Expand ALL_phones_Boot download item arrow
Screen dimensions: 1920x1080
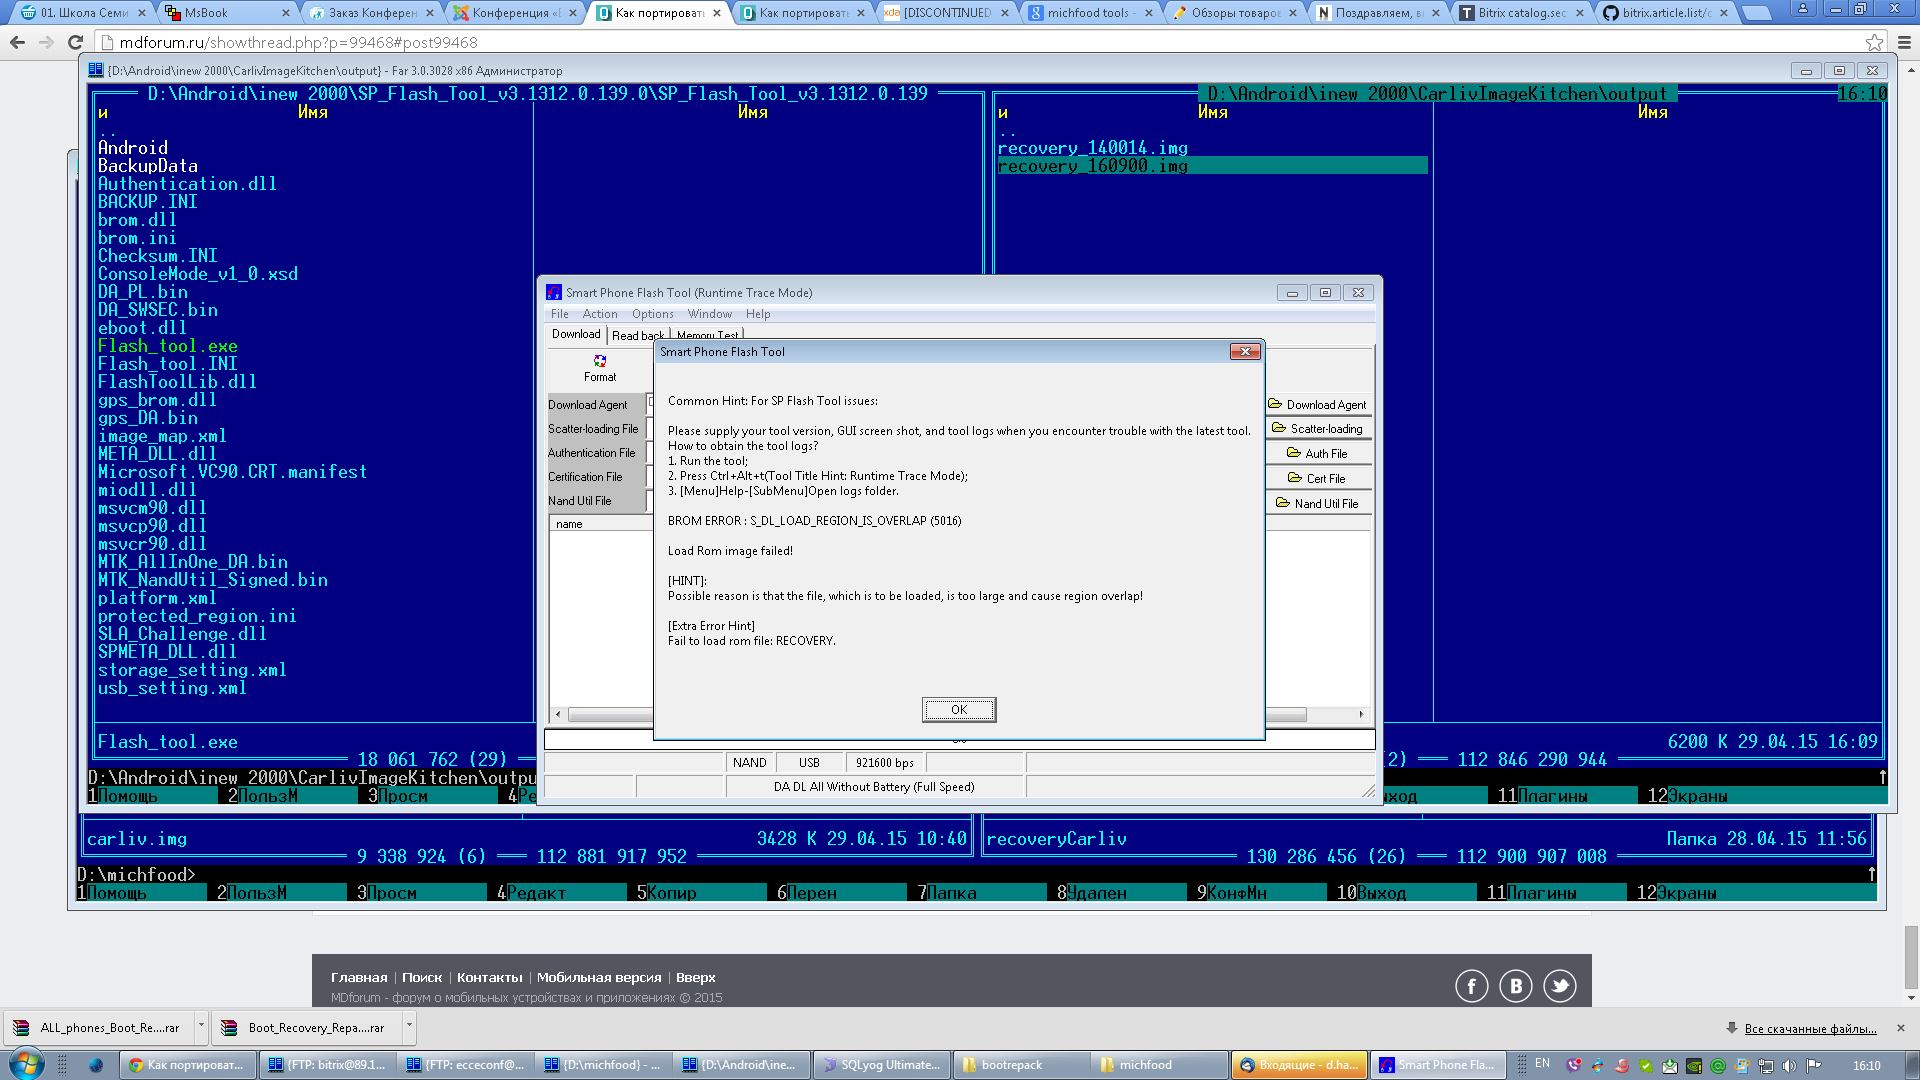point(201,1027)
